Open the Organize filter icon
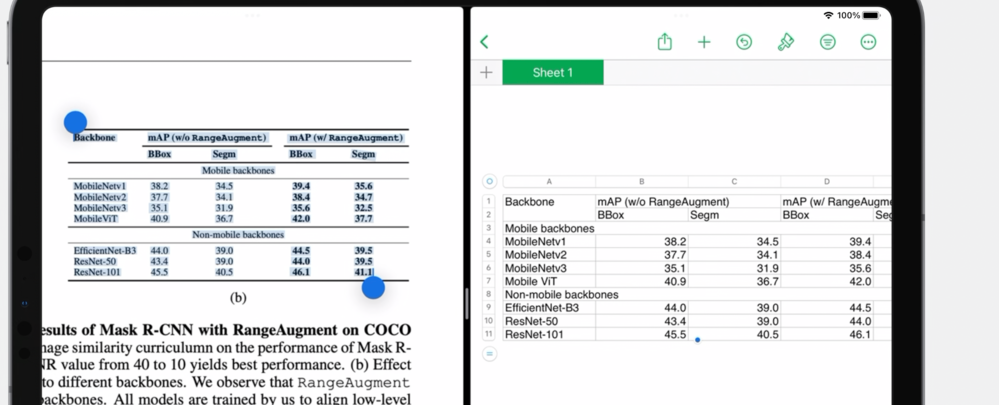Viewport: 999px width, 405px height. click(828, 42)
